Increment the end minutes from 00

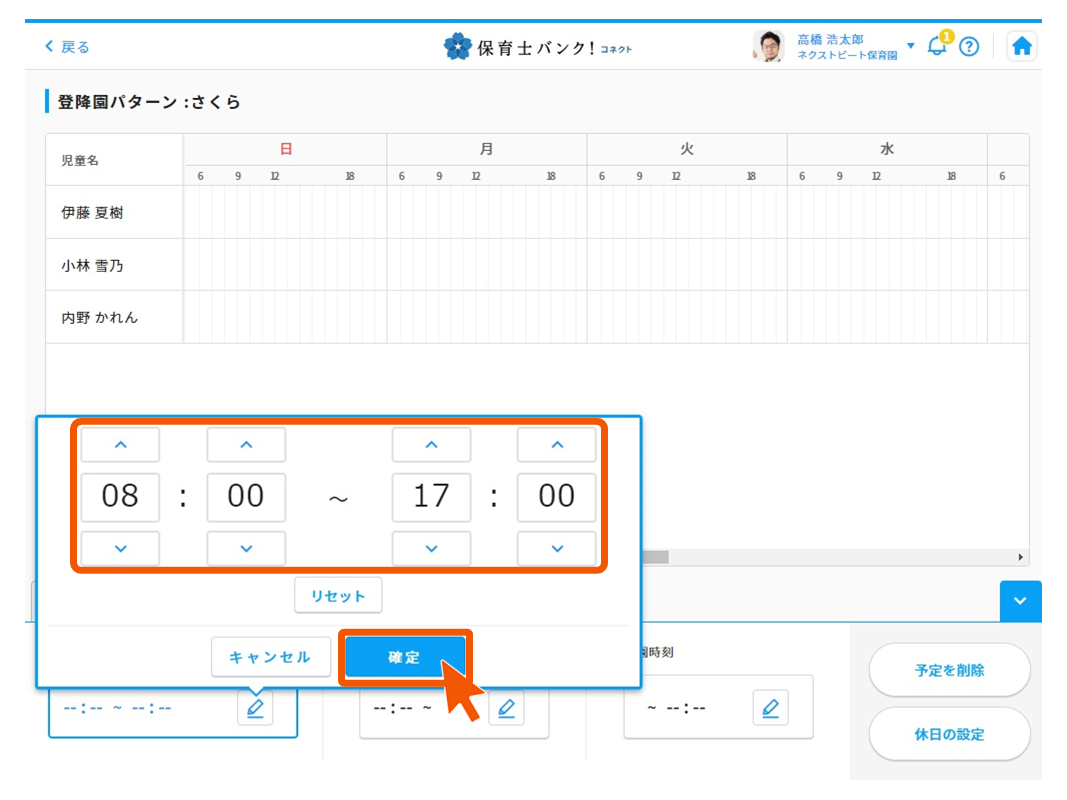tap(556, 444)
